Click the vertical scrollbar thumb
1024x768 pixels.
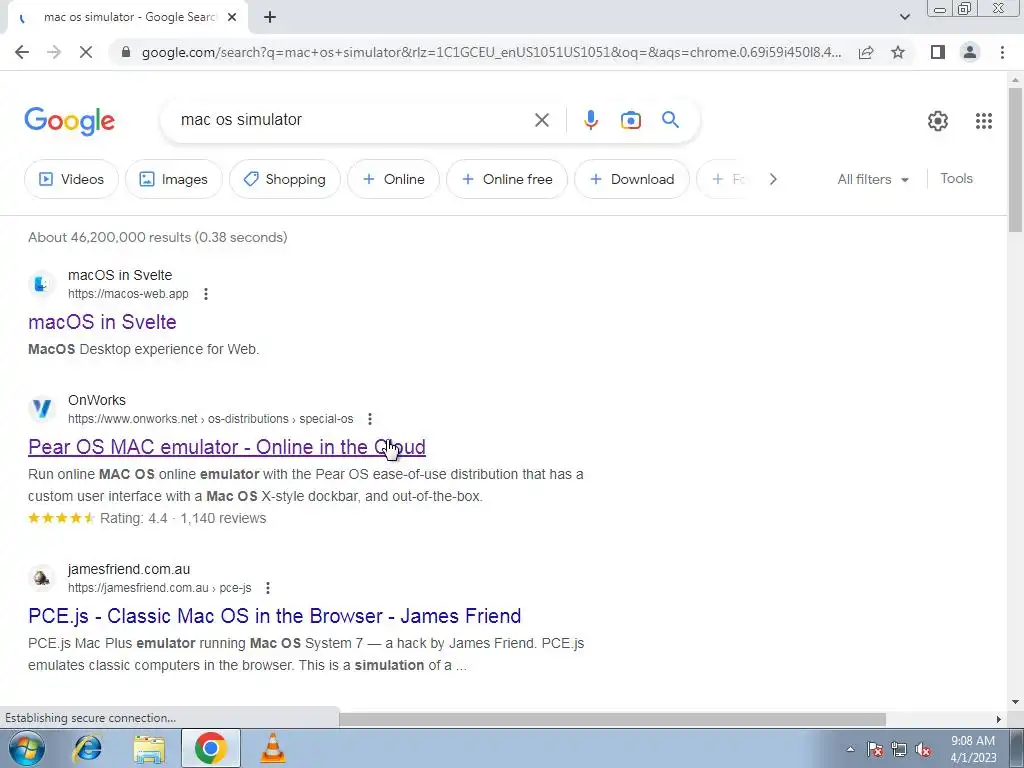[1015, 159]
